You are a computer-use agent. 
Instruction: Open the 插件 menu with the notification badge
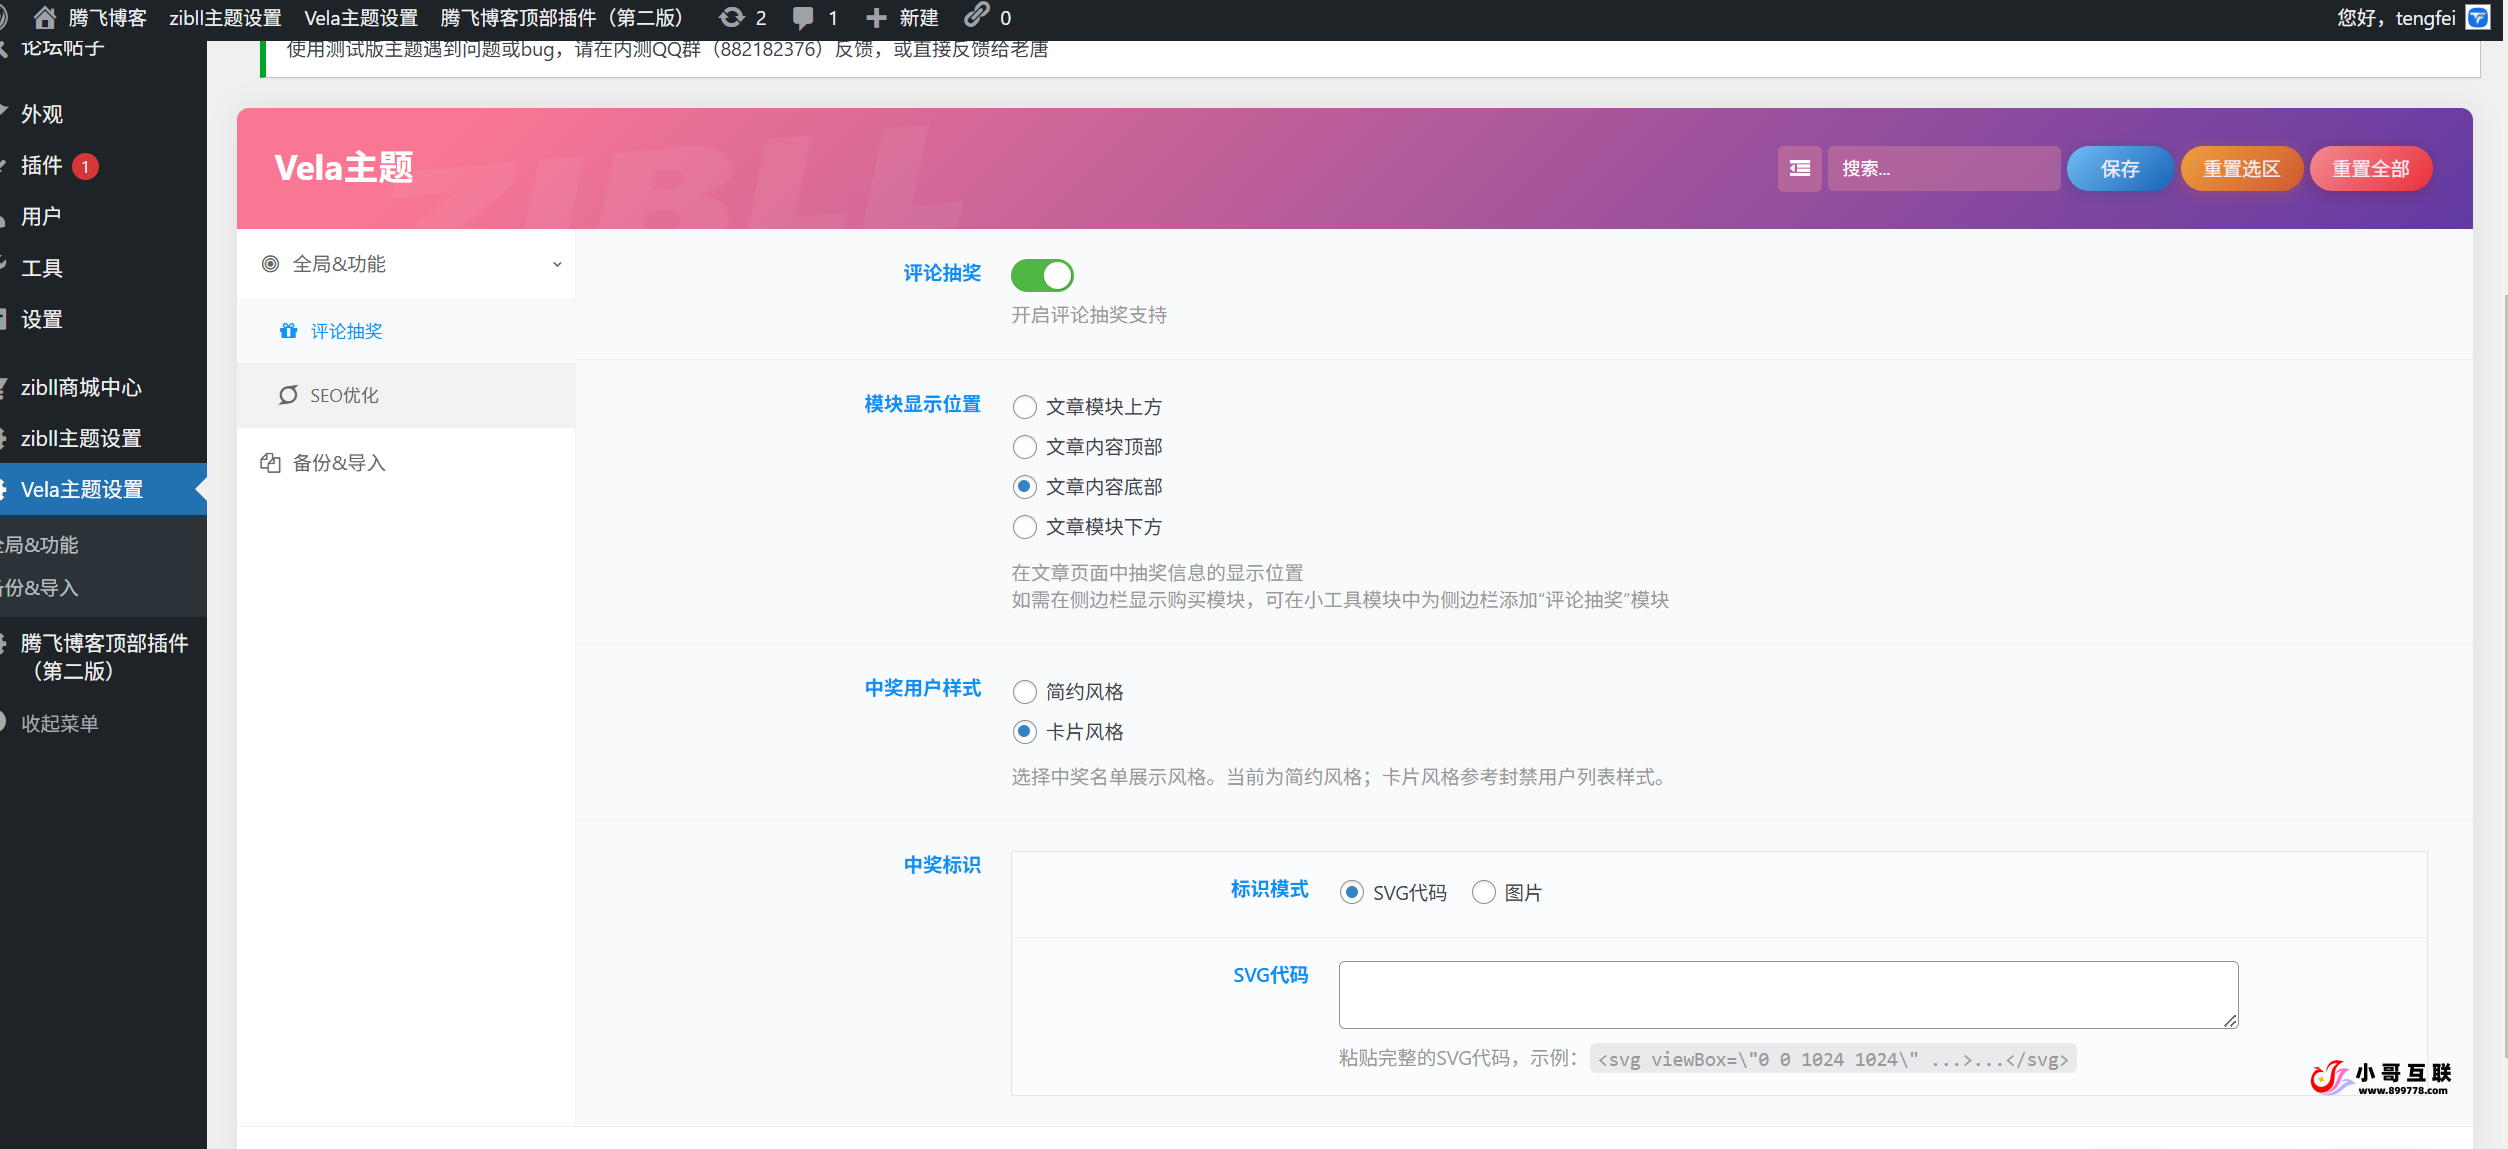click(45, 165)
